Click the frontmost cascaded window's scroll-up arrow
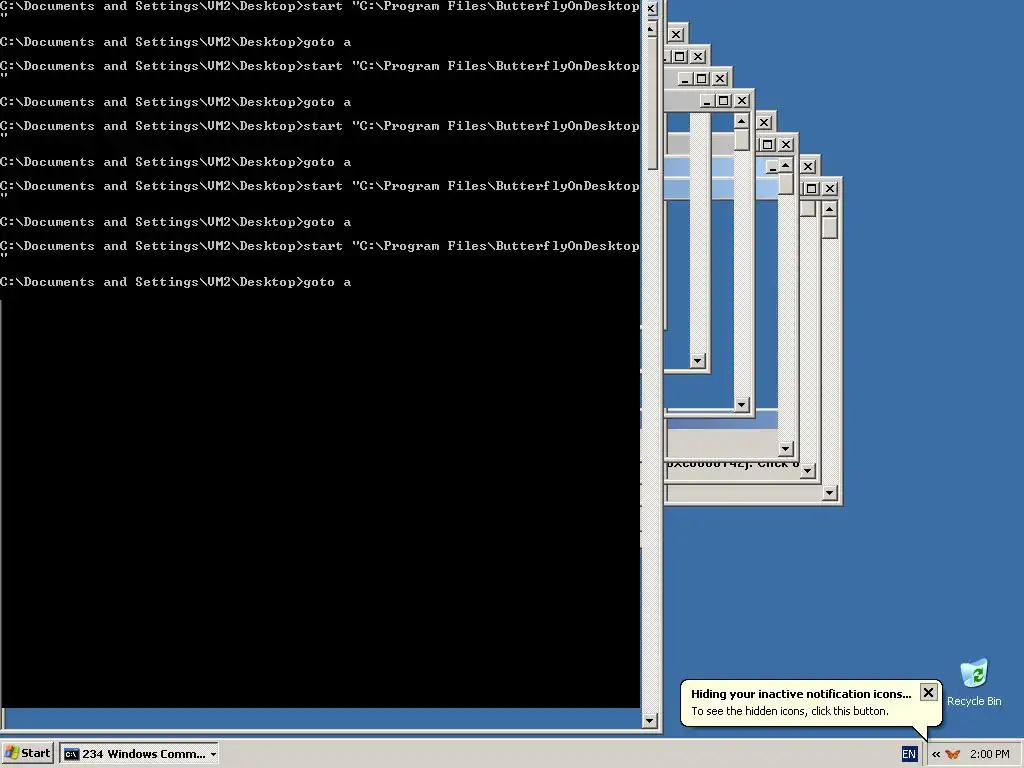This screenshot has height=768, width=1024. (829, 209)
